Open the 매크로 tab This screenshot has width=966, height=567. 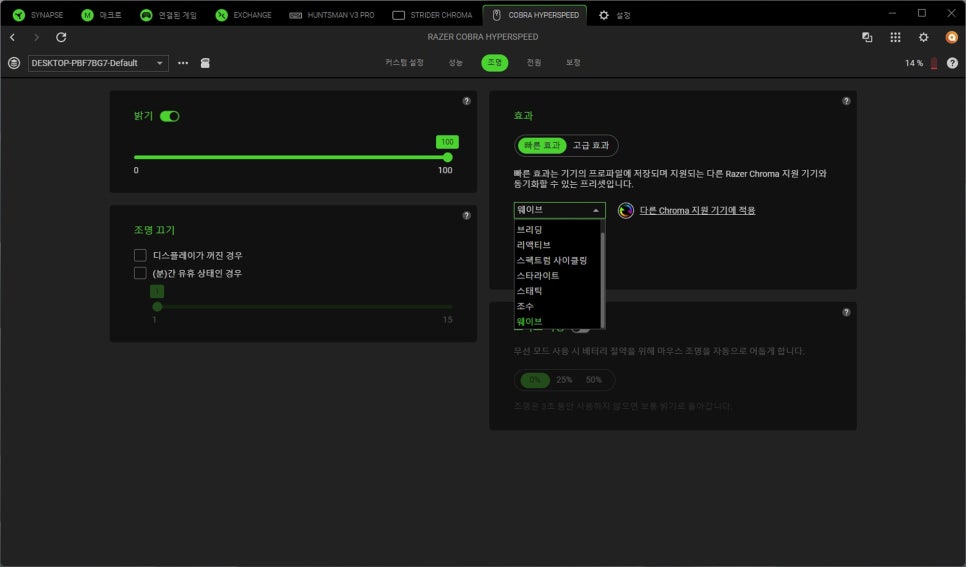(x=102, y=15)
